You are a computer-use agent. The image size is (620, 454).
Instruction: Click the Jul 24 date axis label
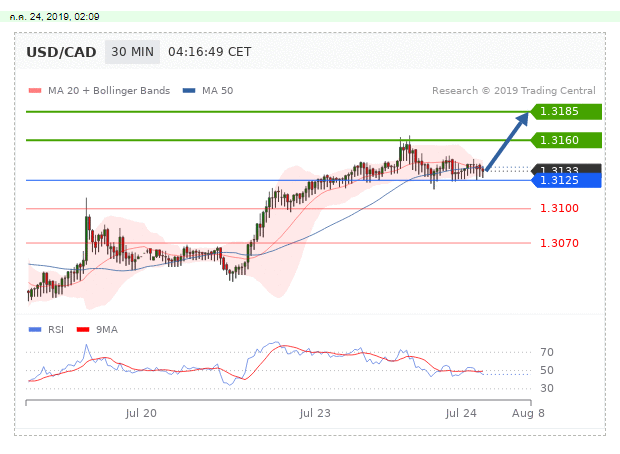461,413
